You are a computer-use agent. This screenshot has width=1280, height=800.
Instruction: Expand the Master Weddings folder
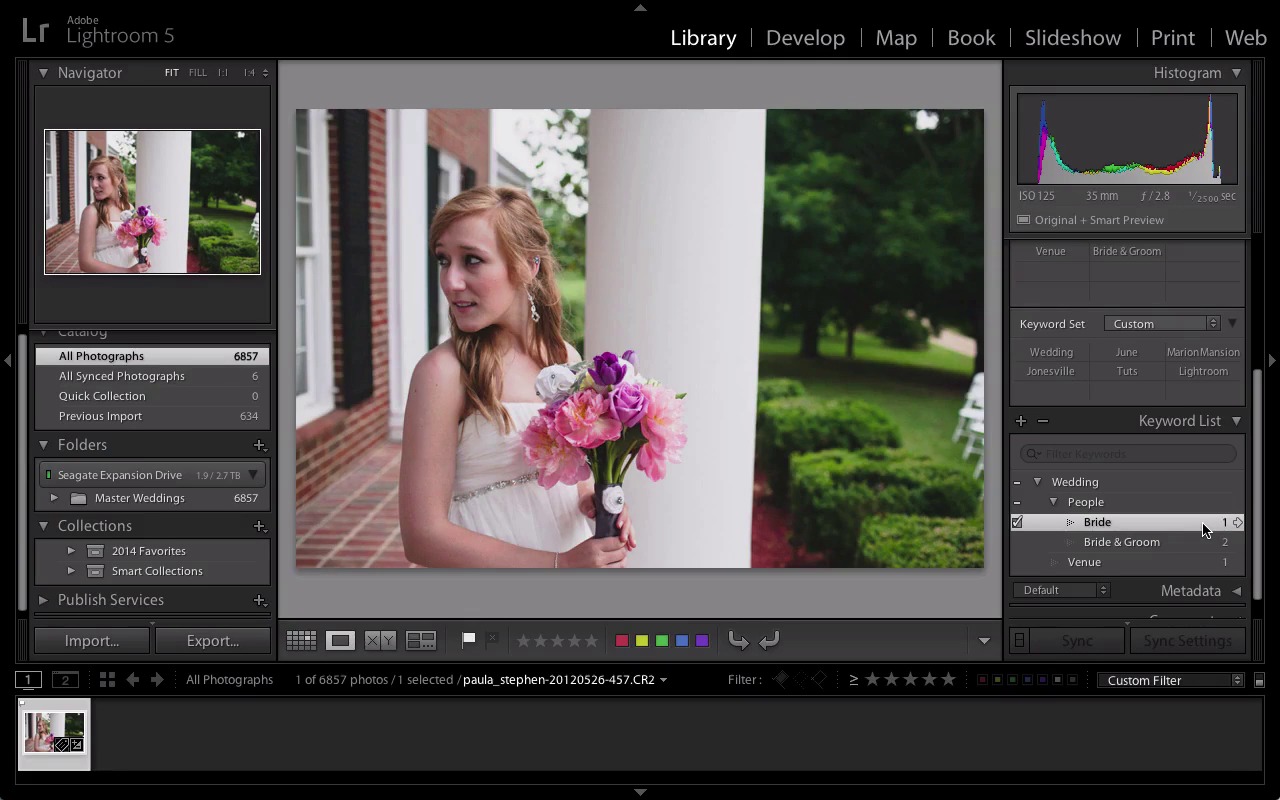point(55,498)
